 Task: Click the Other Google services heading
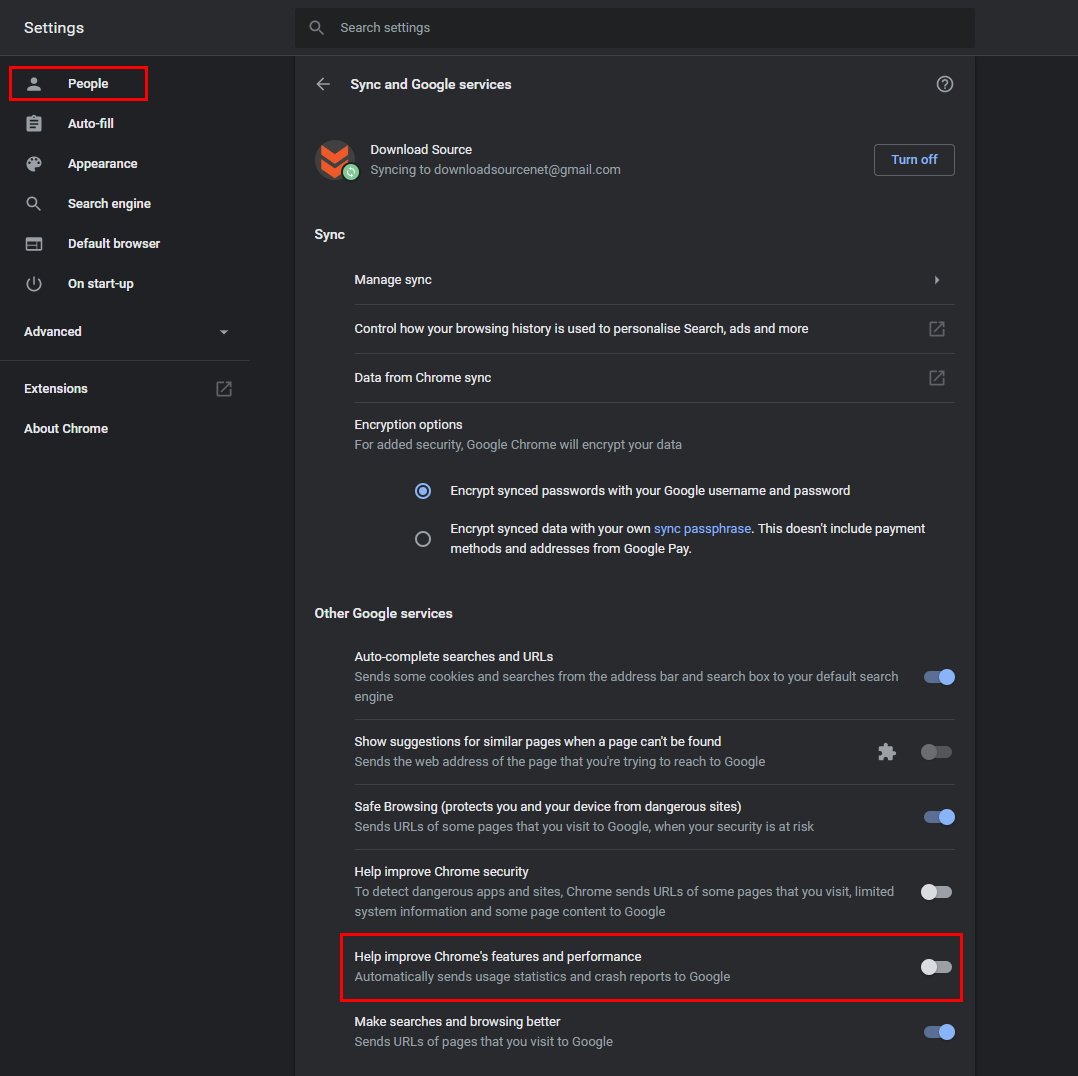[x=383, y=613]
